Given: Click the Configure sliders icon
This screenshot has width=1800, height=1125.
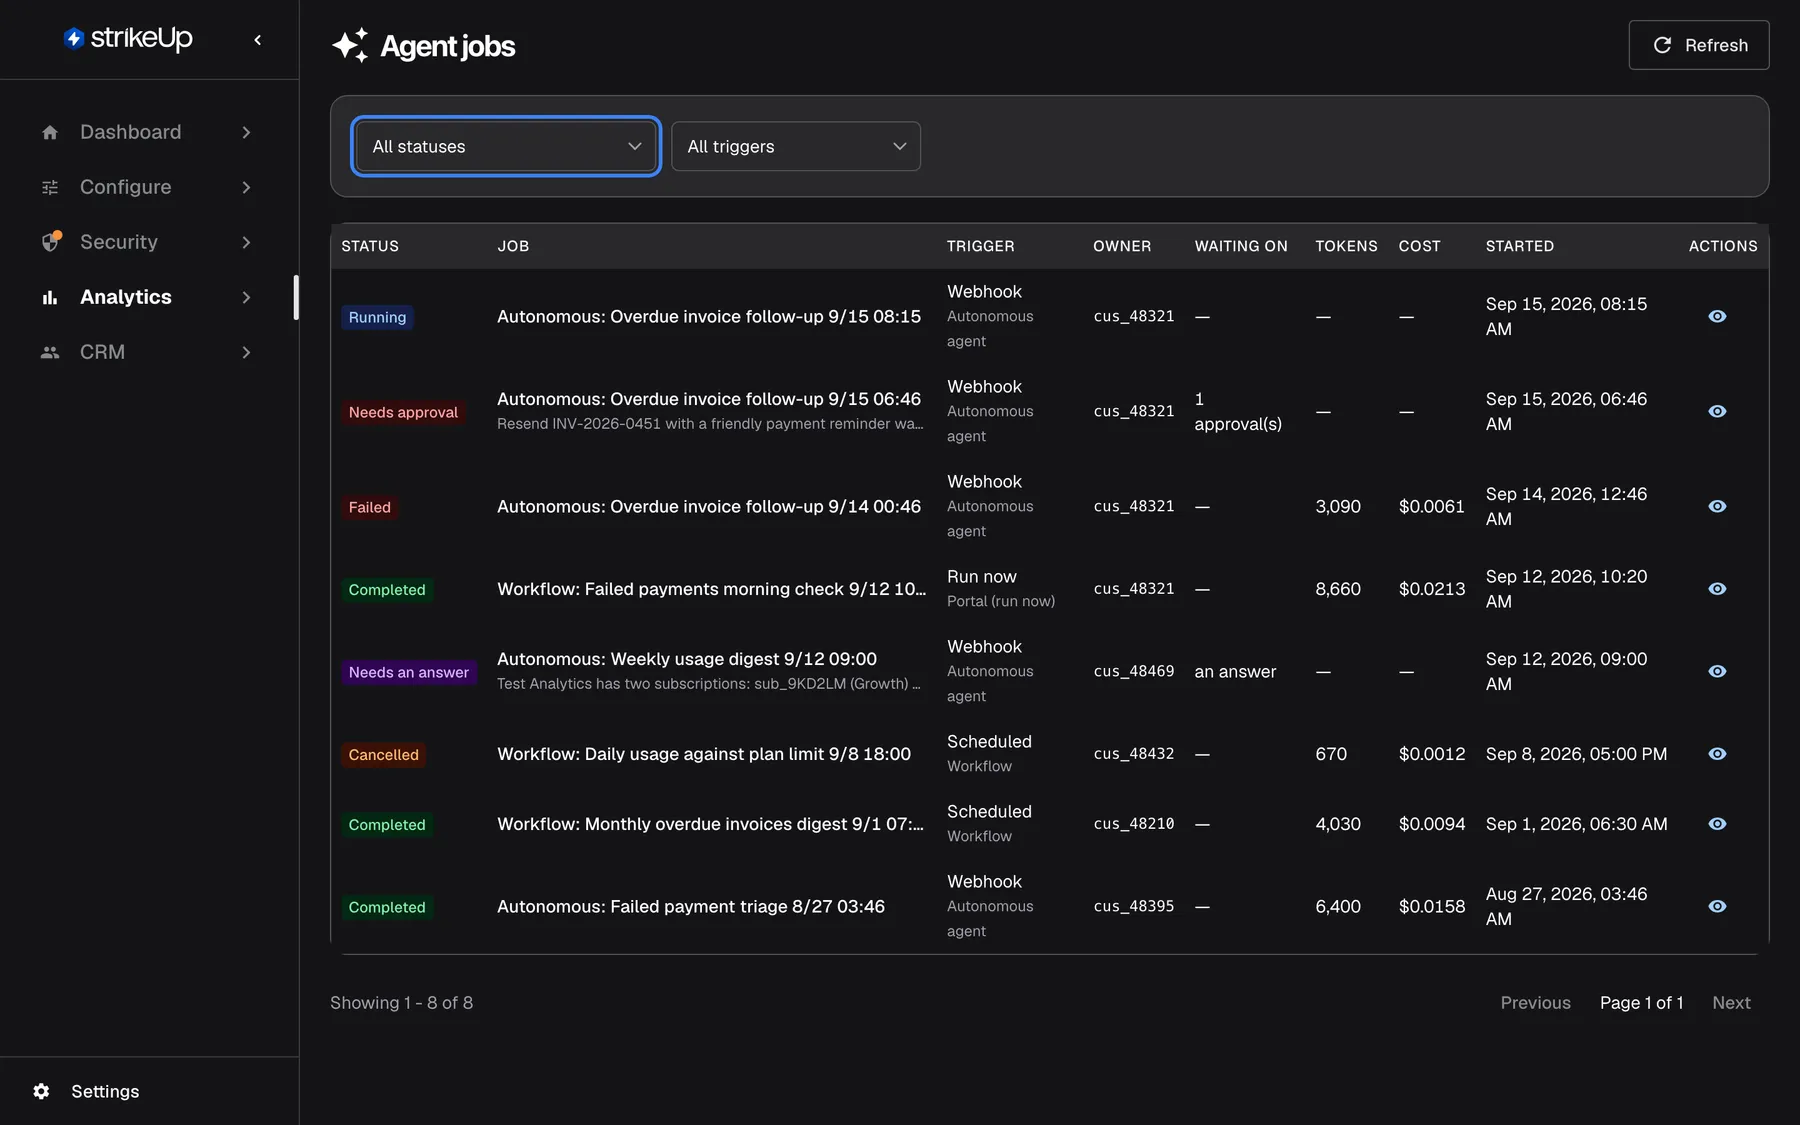Looking at the screenshot, I should (50, 187).
